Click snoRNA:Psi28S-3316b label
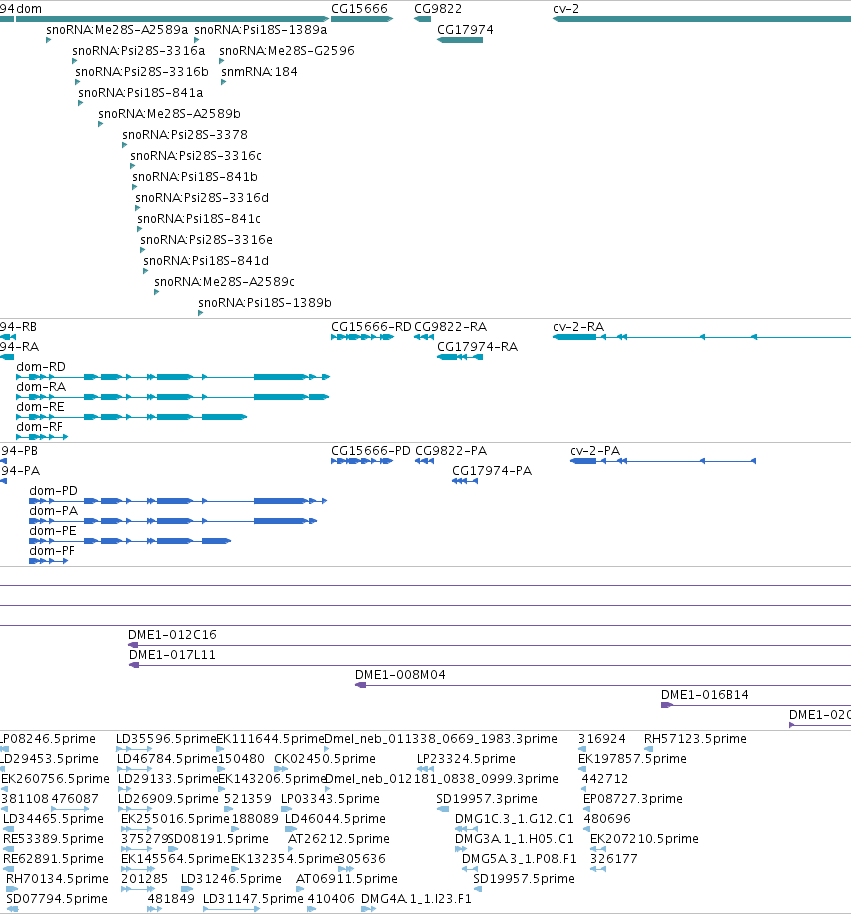Viewport: 851px width, 914px height. pos(142,72)
